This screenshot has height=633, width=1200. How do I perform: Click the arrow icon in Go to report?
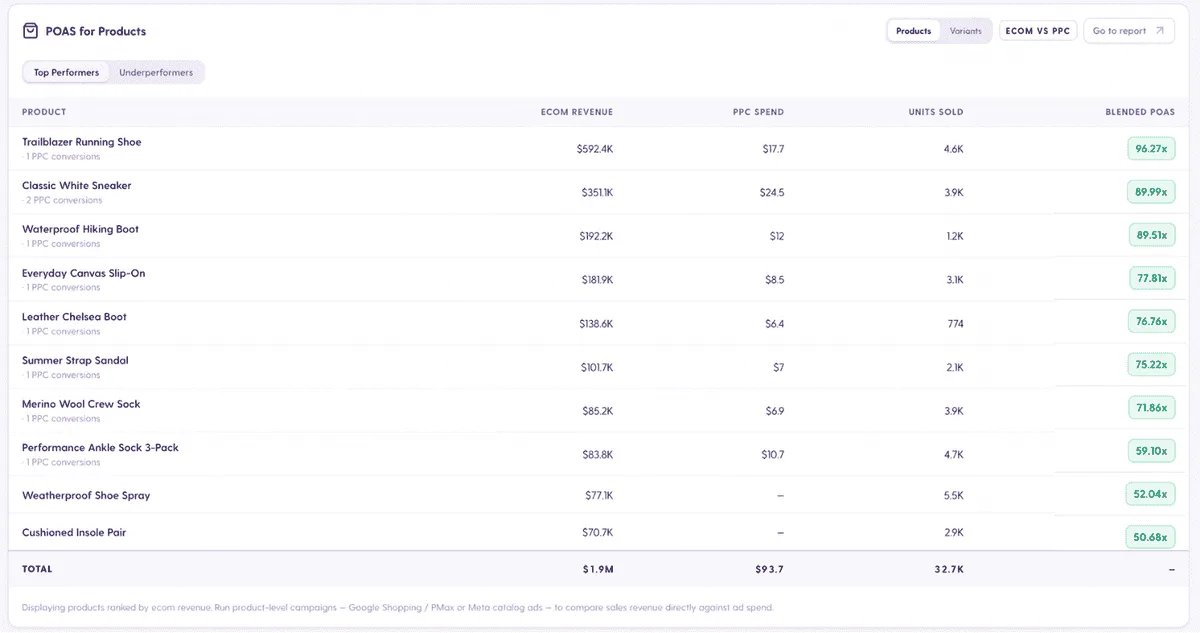[1159, 31]
